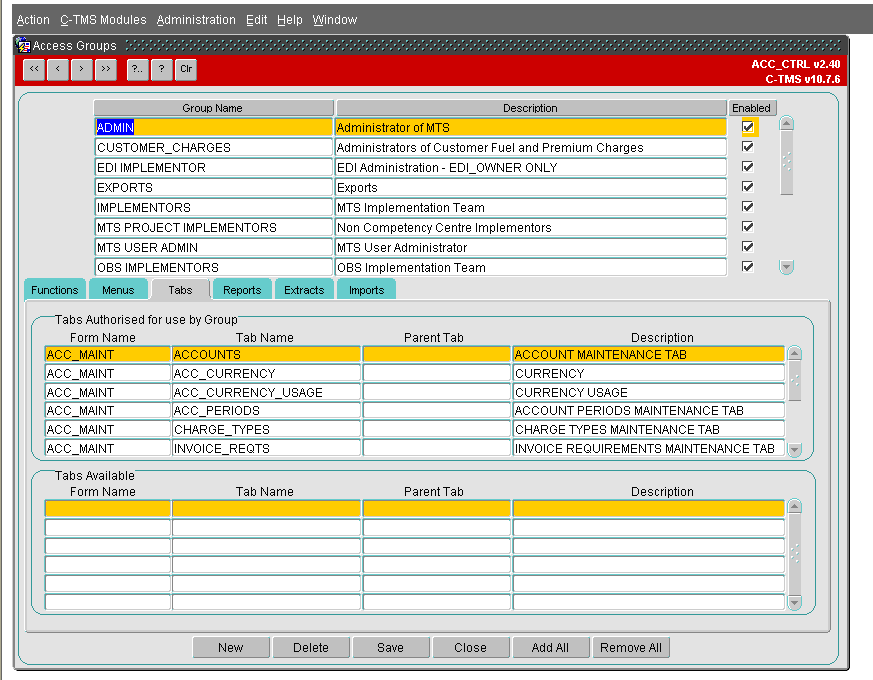This screenshot has height=680, width=873.
Task: Click the New button
Action: (230, 648)
